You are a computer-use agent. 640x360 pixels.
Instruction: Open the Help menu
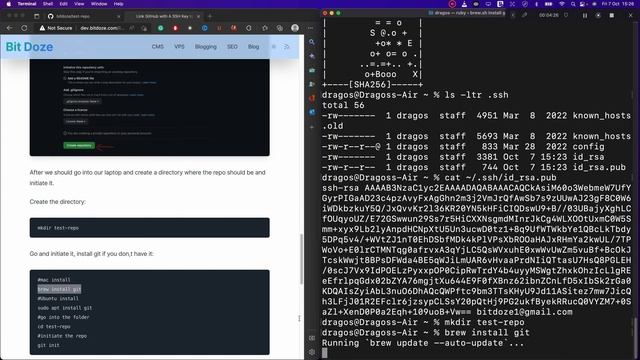[x=119, y=4]
